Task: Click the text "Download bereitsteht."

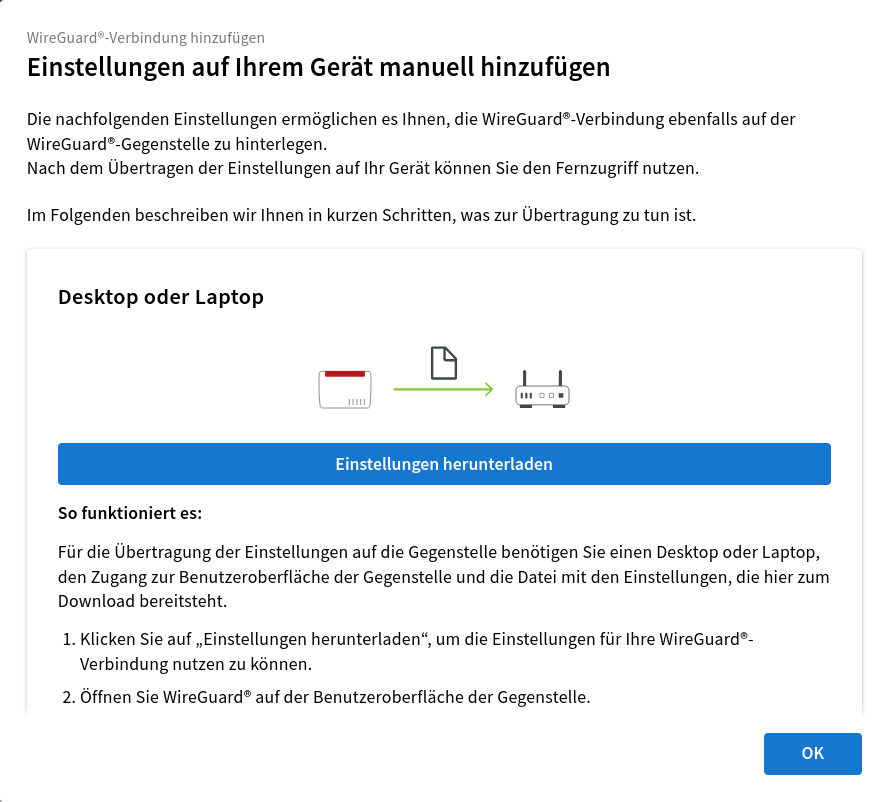Action: [142, 601]
